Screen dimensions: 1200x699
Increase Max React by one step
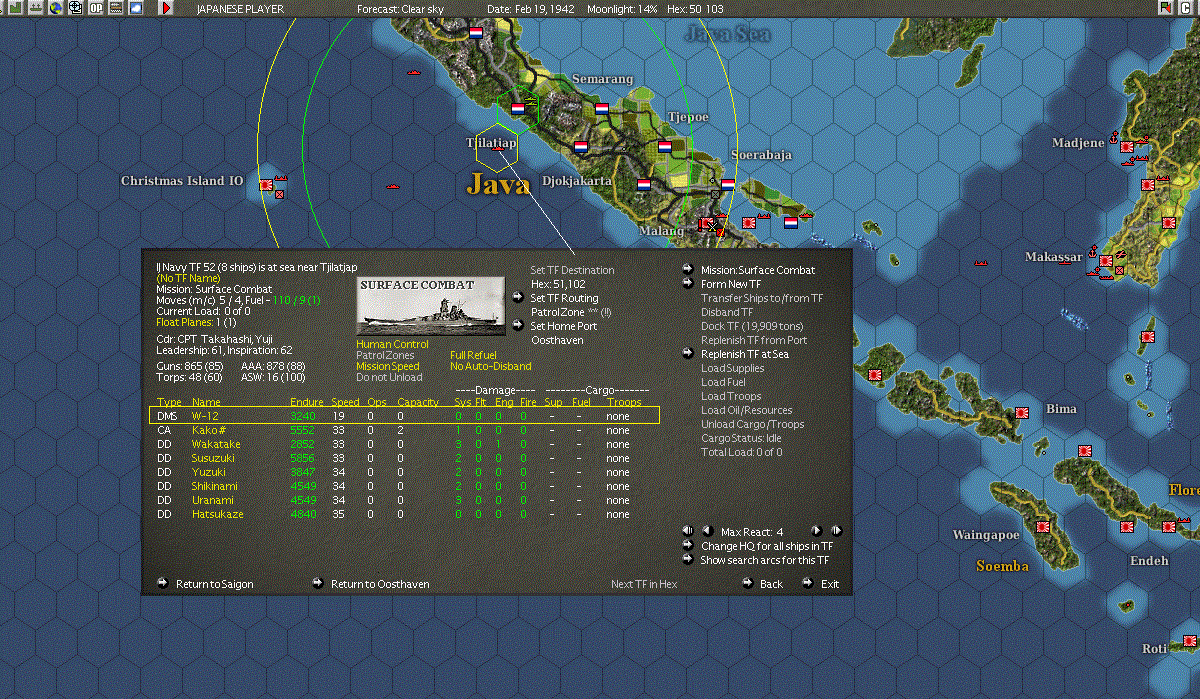click(816, 531)
